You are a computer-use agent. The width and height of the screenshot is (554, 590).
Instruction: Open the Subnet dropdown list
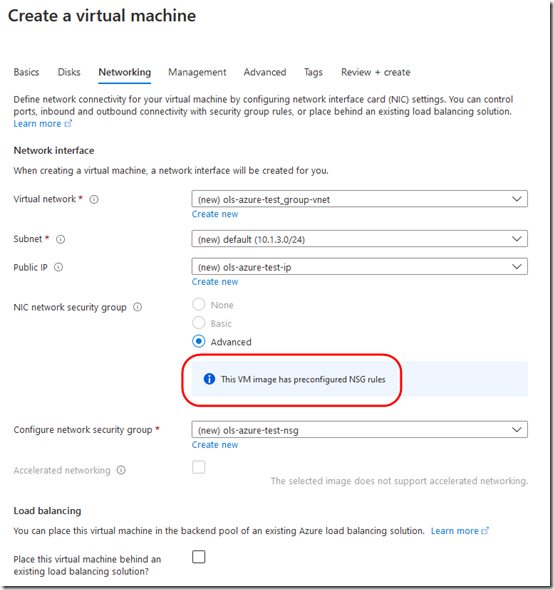(x=359, y=239)
